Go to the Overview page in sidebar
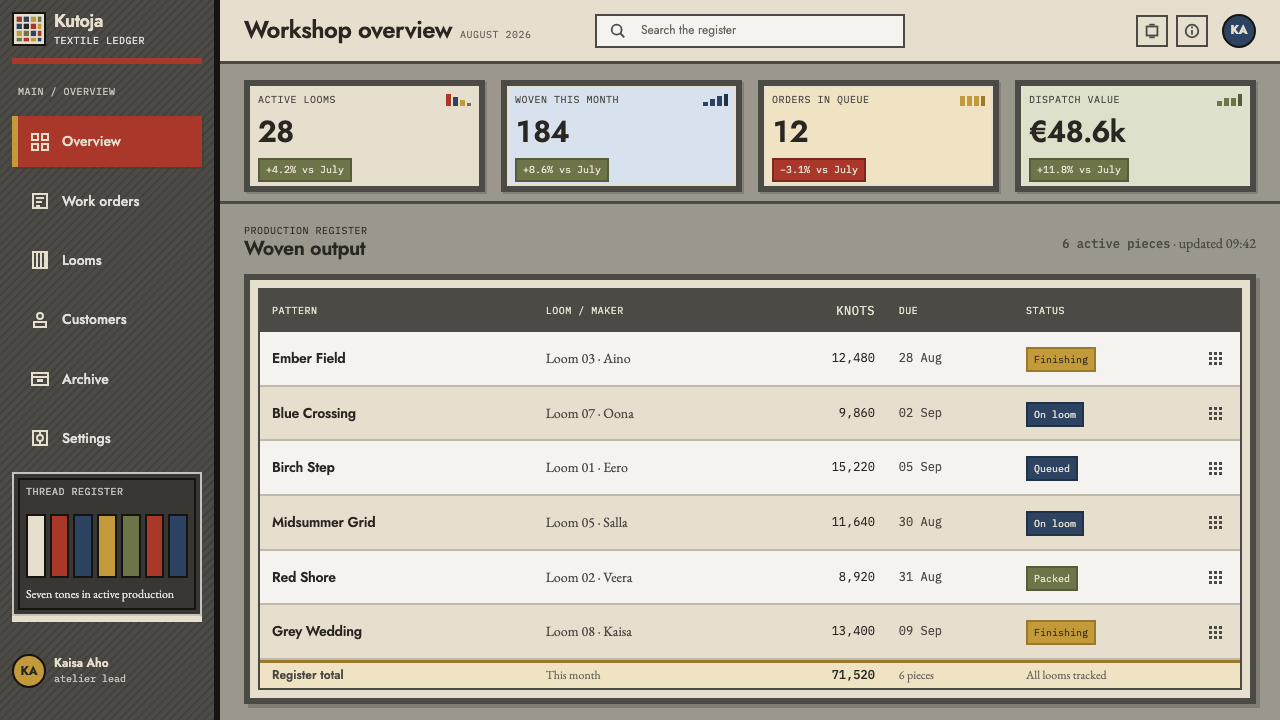The height and width of the screenshot is (720, 1280). click(107, 141)
